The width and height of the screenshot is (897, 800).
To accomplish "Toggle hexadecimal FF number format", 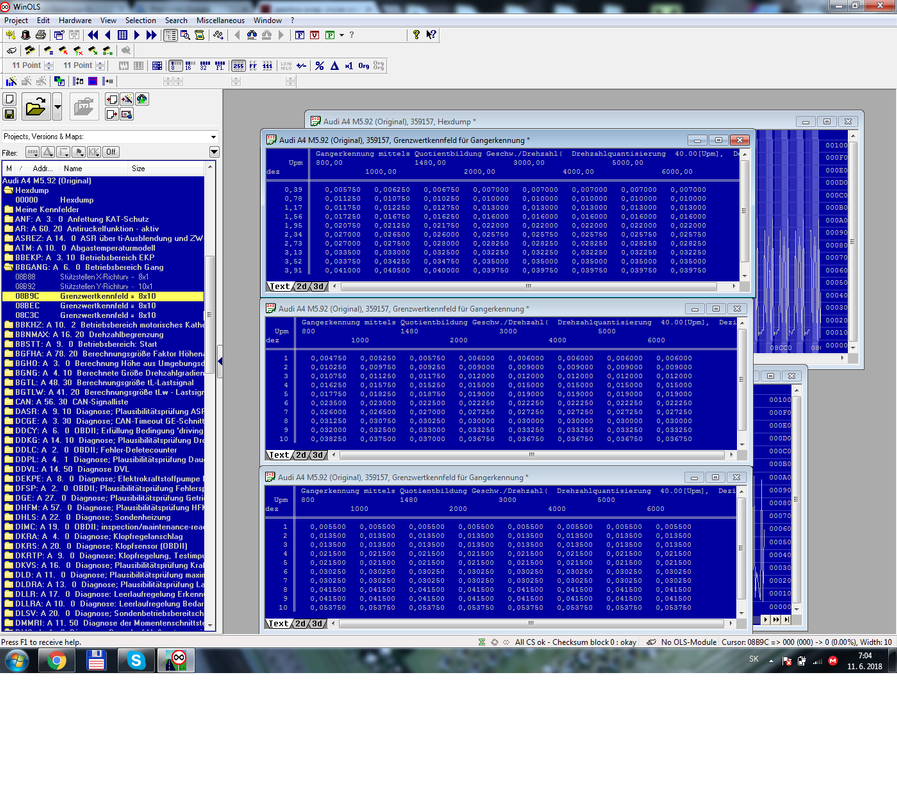I will 253,66.
